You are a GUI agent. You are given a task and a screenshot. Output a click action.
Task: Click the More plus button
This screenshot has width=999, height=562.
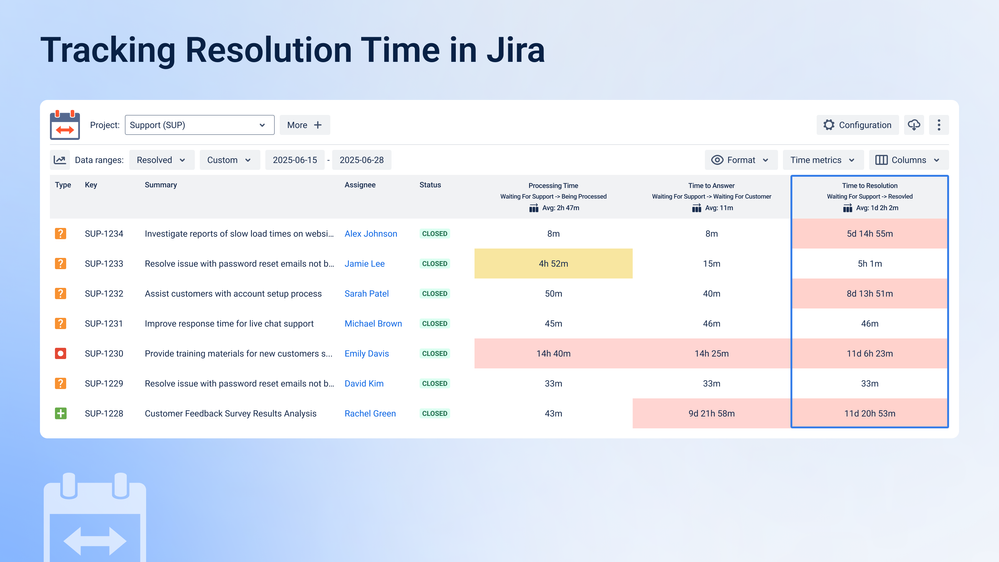(305, 125)
